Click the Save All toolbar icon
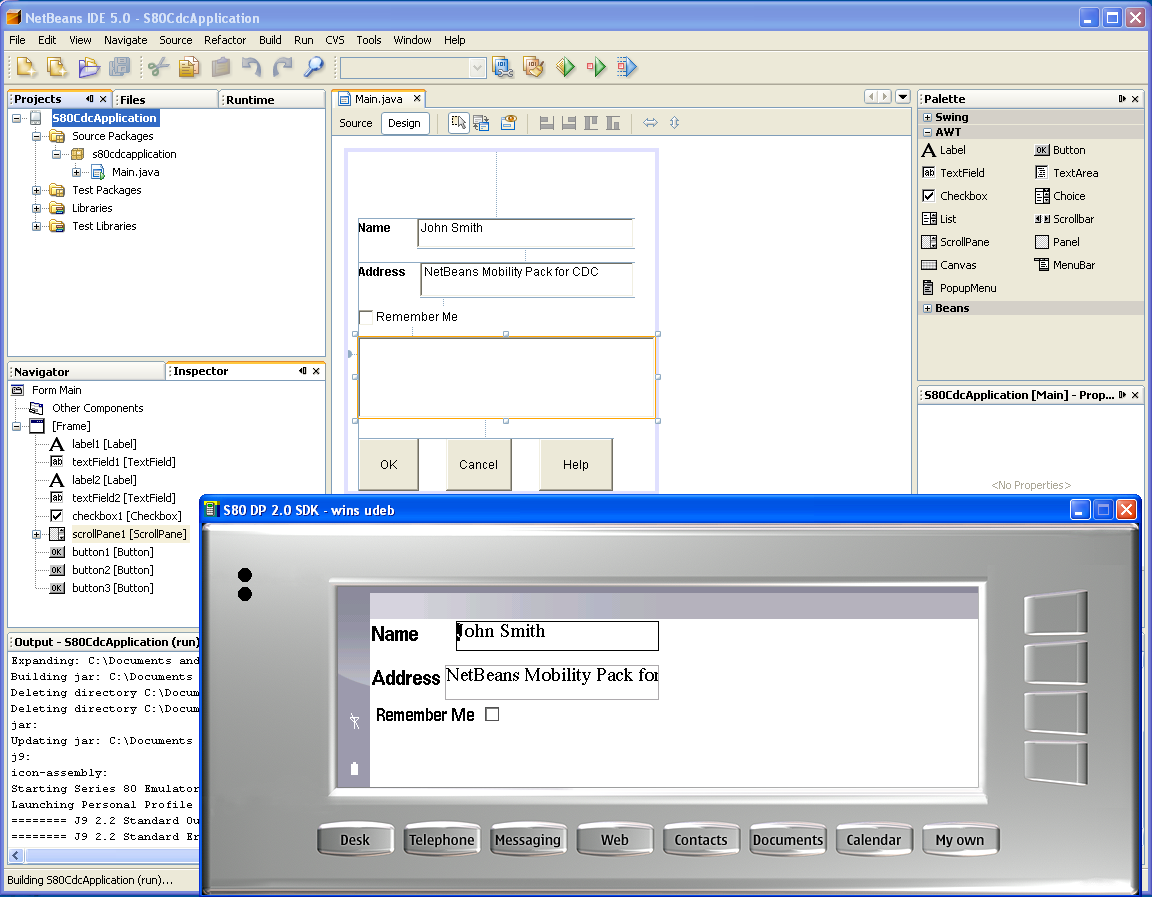The width and height of the screenshot is (1152, 897). click(x=120, y=68)
